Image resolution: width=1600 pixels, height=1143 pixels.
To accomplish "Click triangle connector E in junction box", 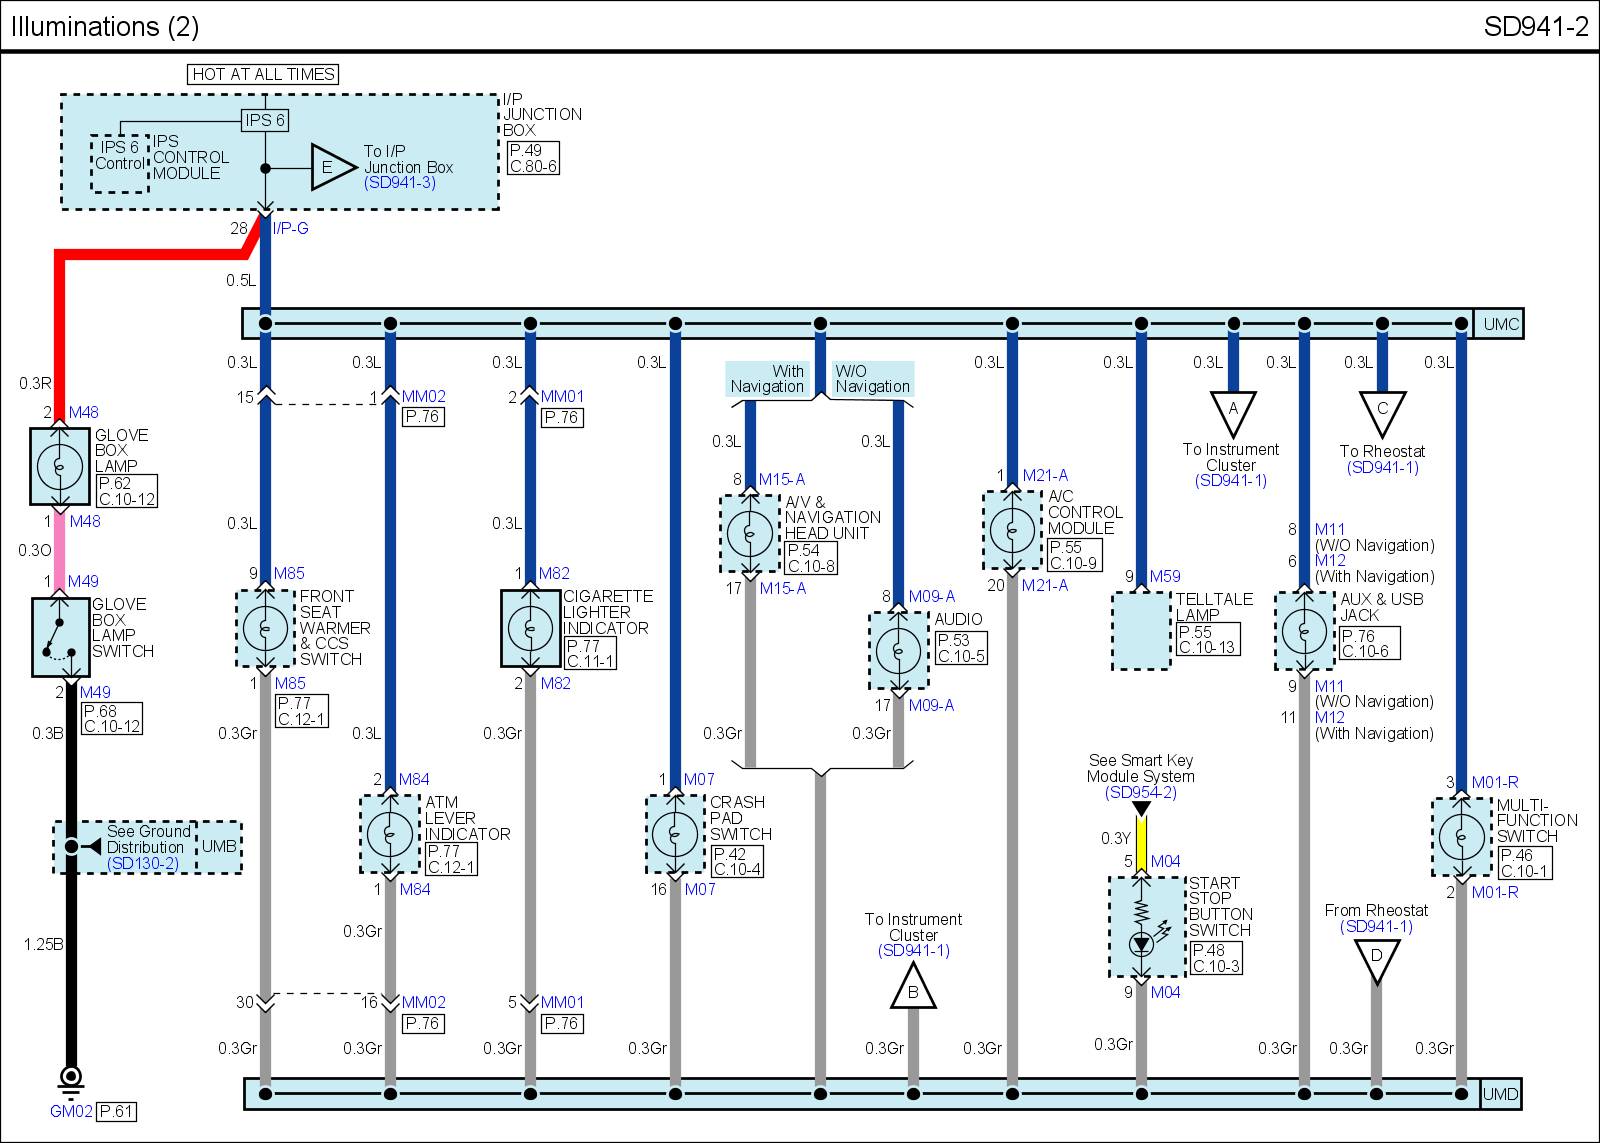I will point(330,168).
